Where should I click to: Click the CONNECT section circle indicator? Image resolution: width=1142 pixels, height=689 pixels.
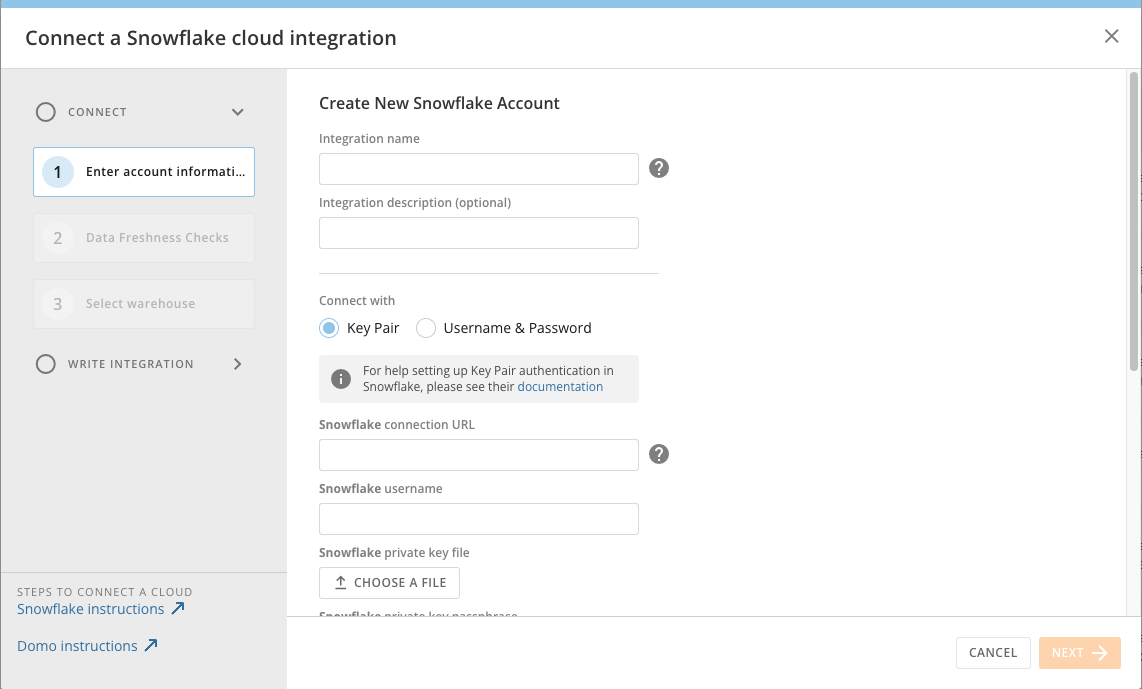(46, 112)
